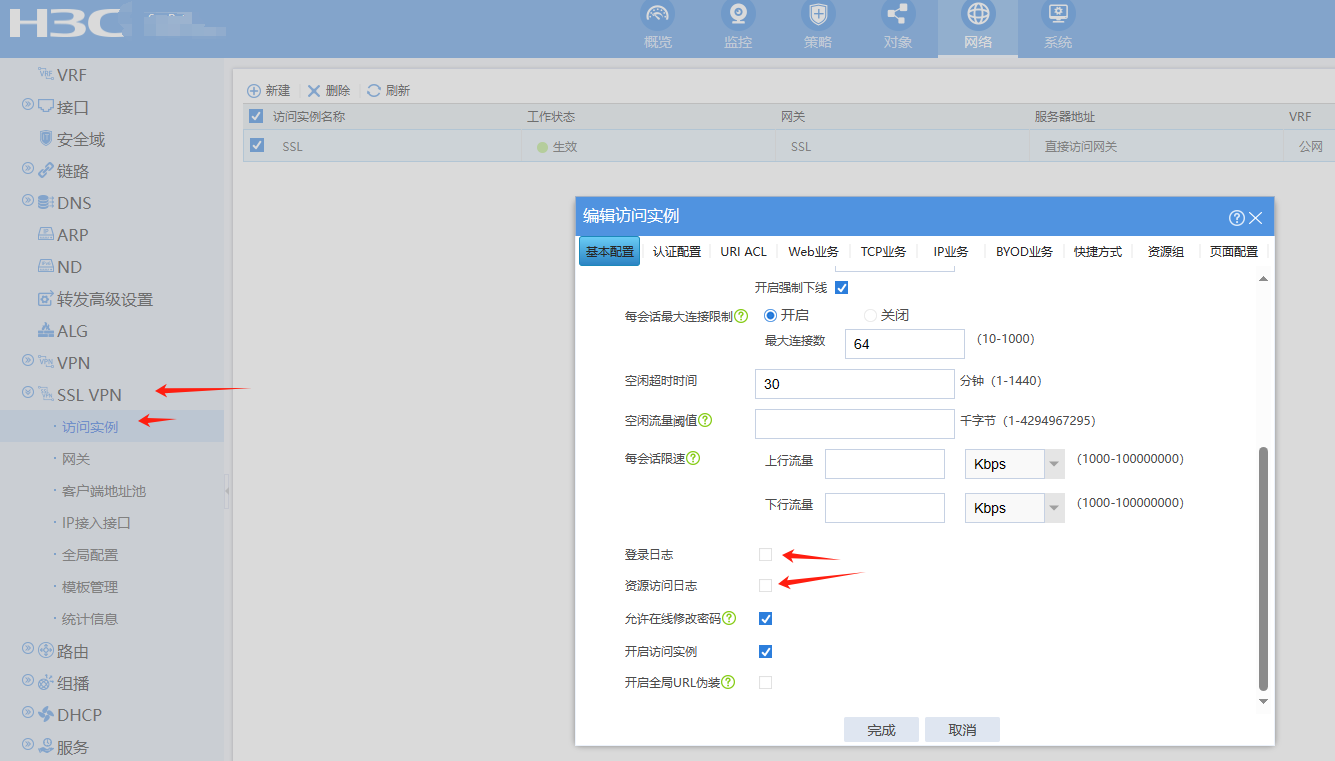Expand the VPN tree node
Viewport: 1335px width, 761px height.
(28, 361)
